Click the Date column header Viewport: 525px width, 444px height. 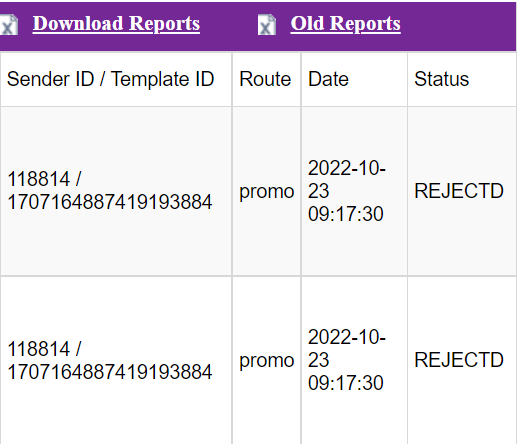click(x=328, y=79)
